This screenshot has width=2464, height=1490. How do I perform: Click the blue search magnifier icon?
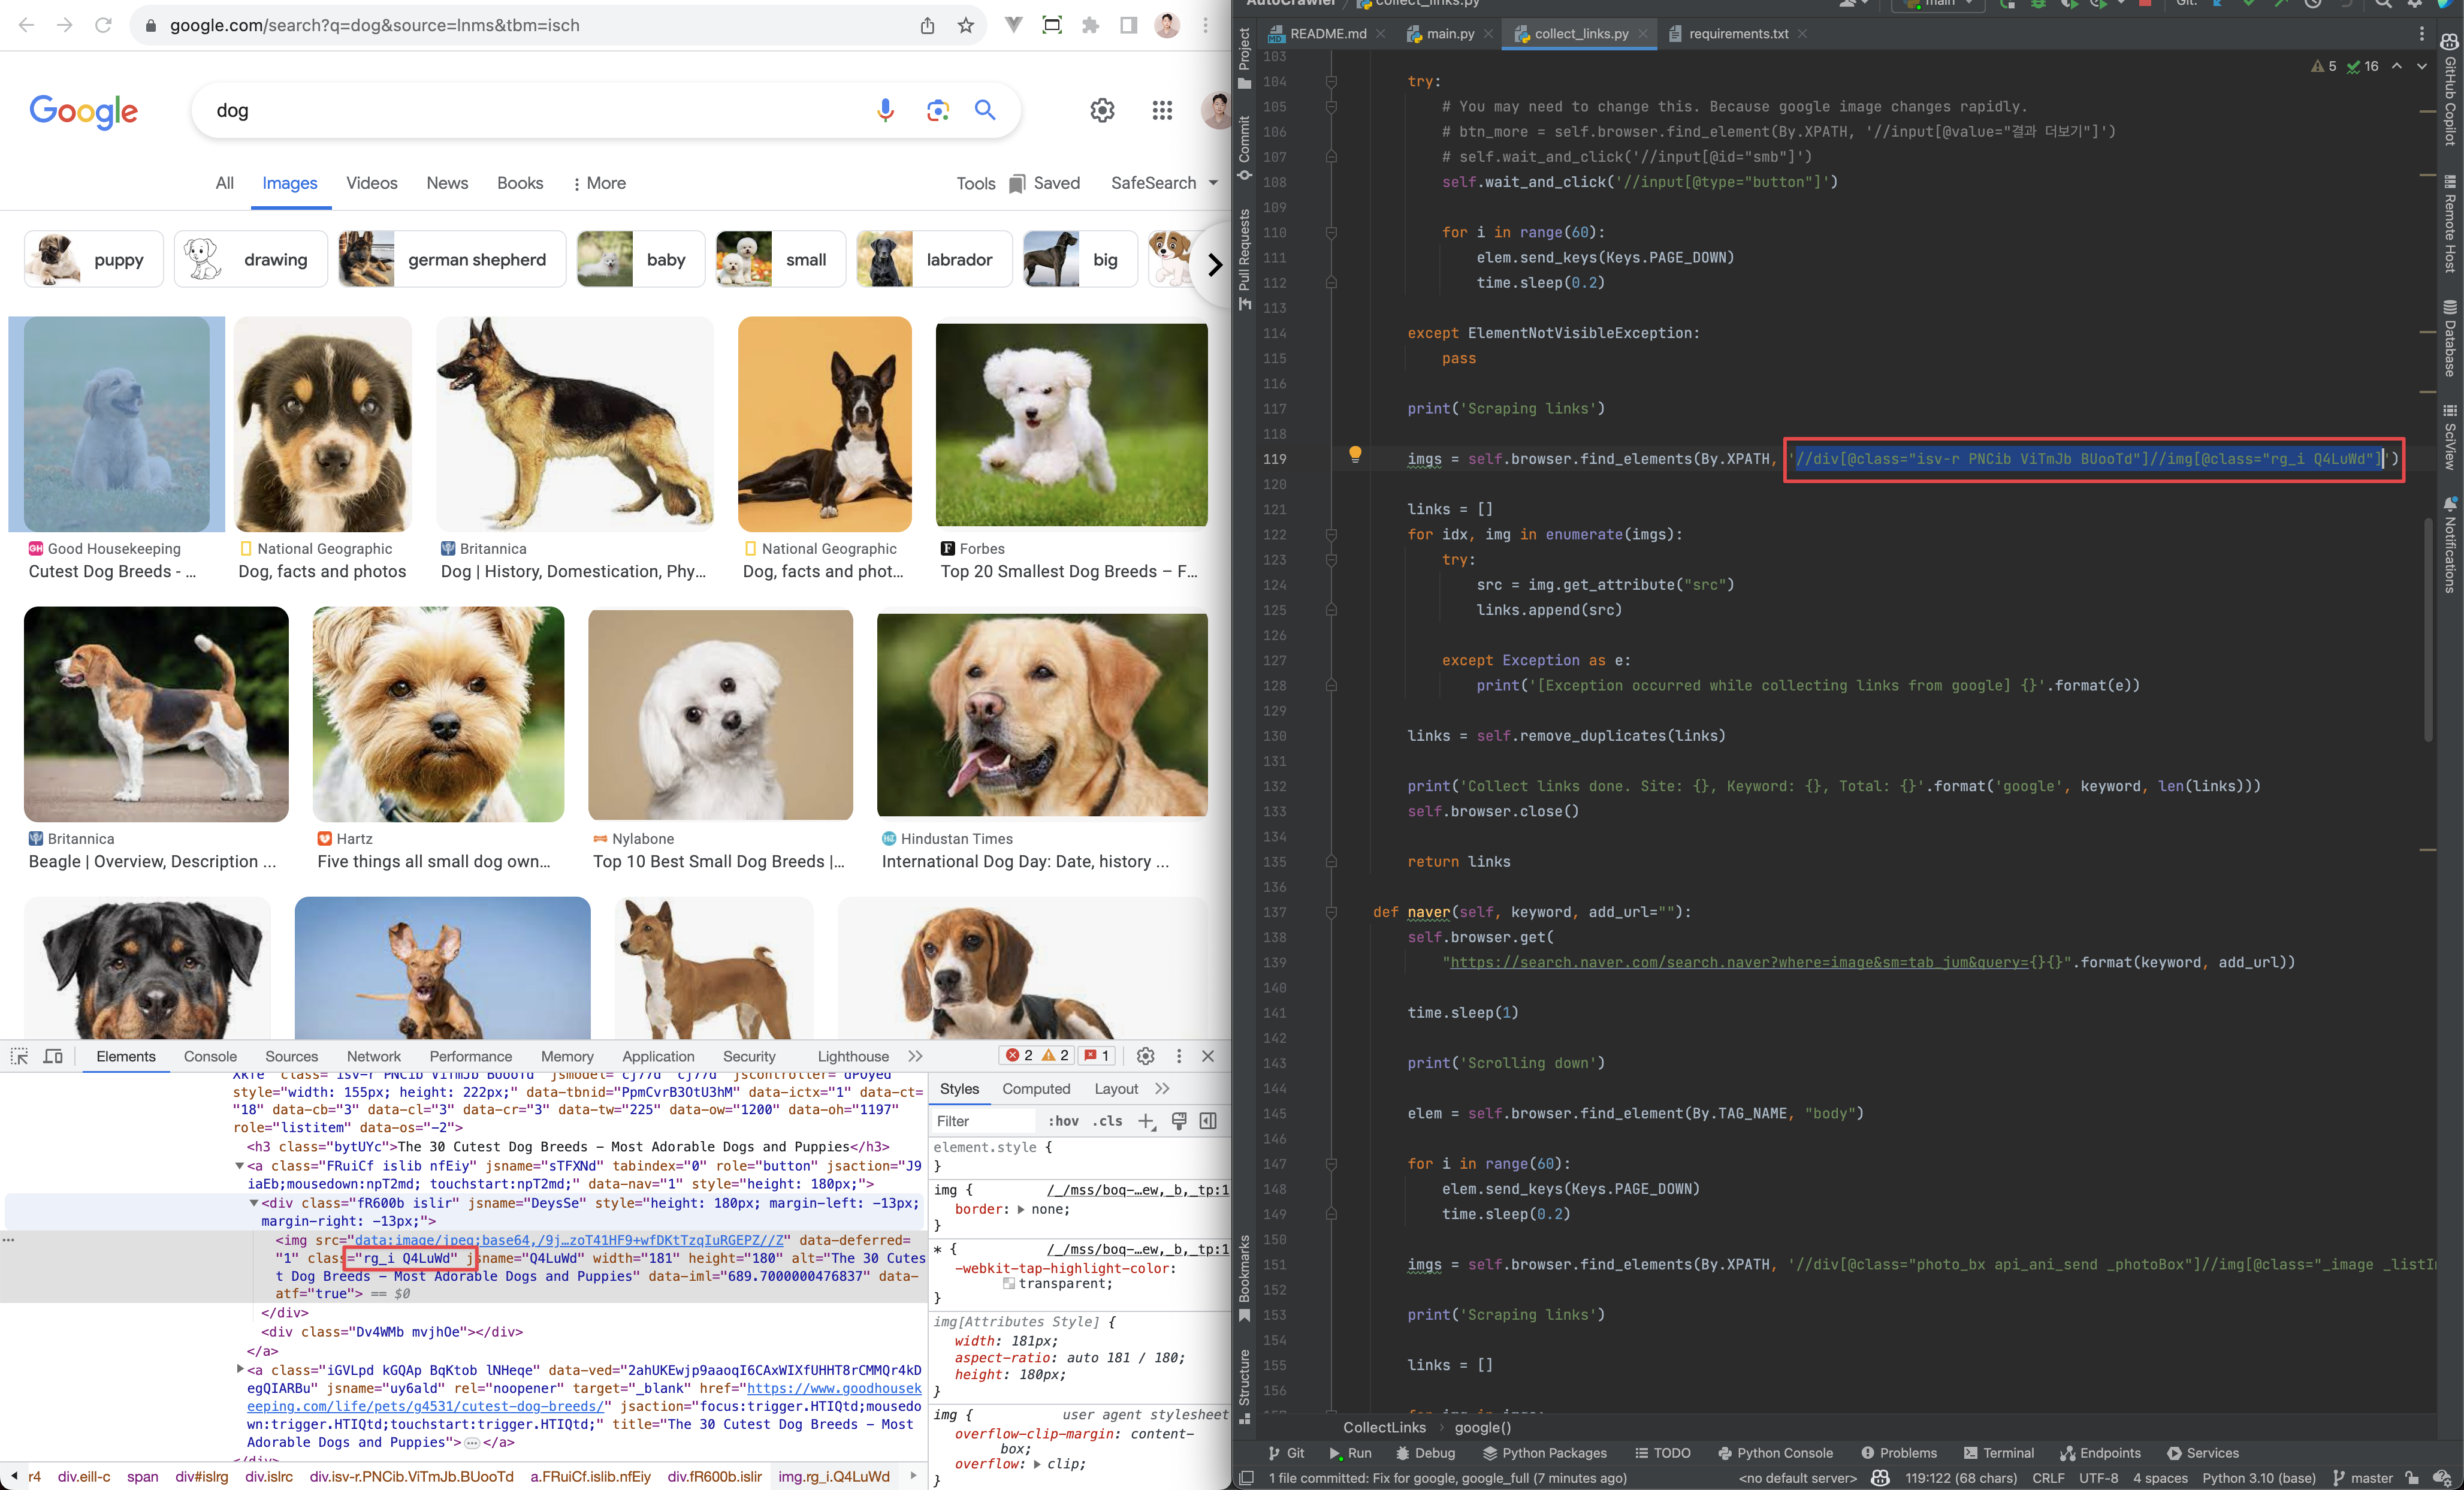point(985,111)
